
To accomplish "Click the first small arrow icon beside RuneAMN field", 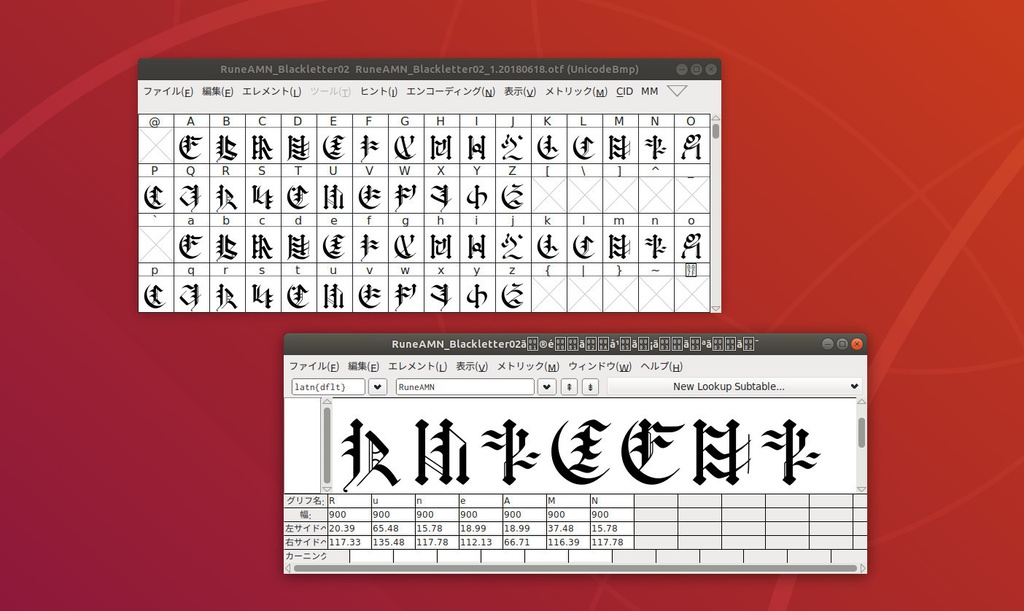I will [567, 387].
